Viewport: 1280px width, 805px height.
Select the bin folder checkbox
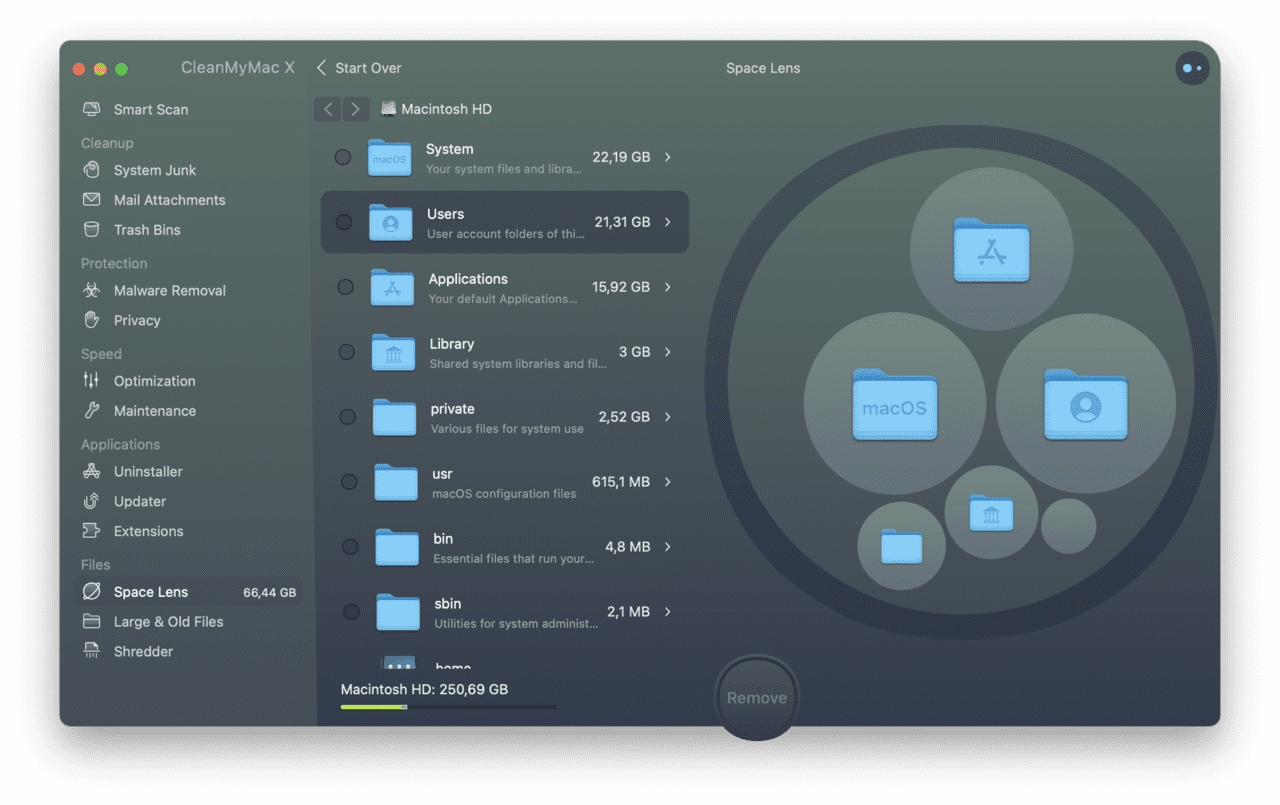[x=350, y=547]
